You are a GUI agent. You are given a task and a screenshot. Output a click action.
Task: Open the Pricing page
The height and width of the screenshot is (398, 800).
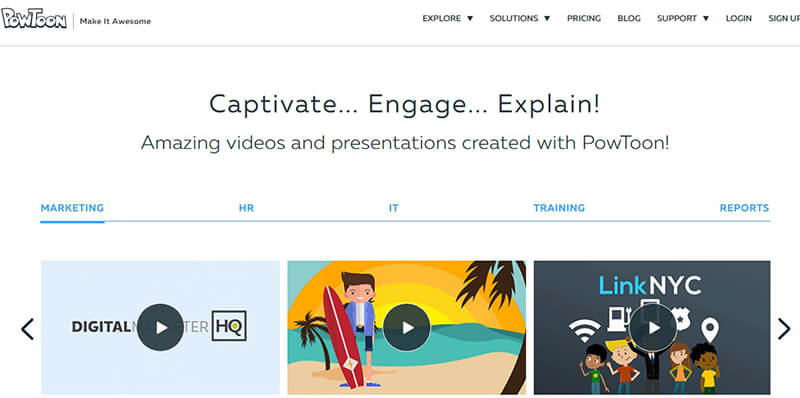point(584,18)
